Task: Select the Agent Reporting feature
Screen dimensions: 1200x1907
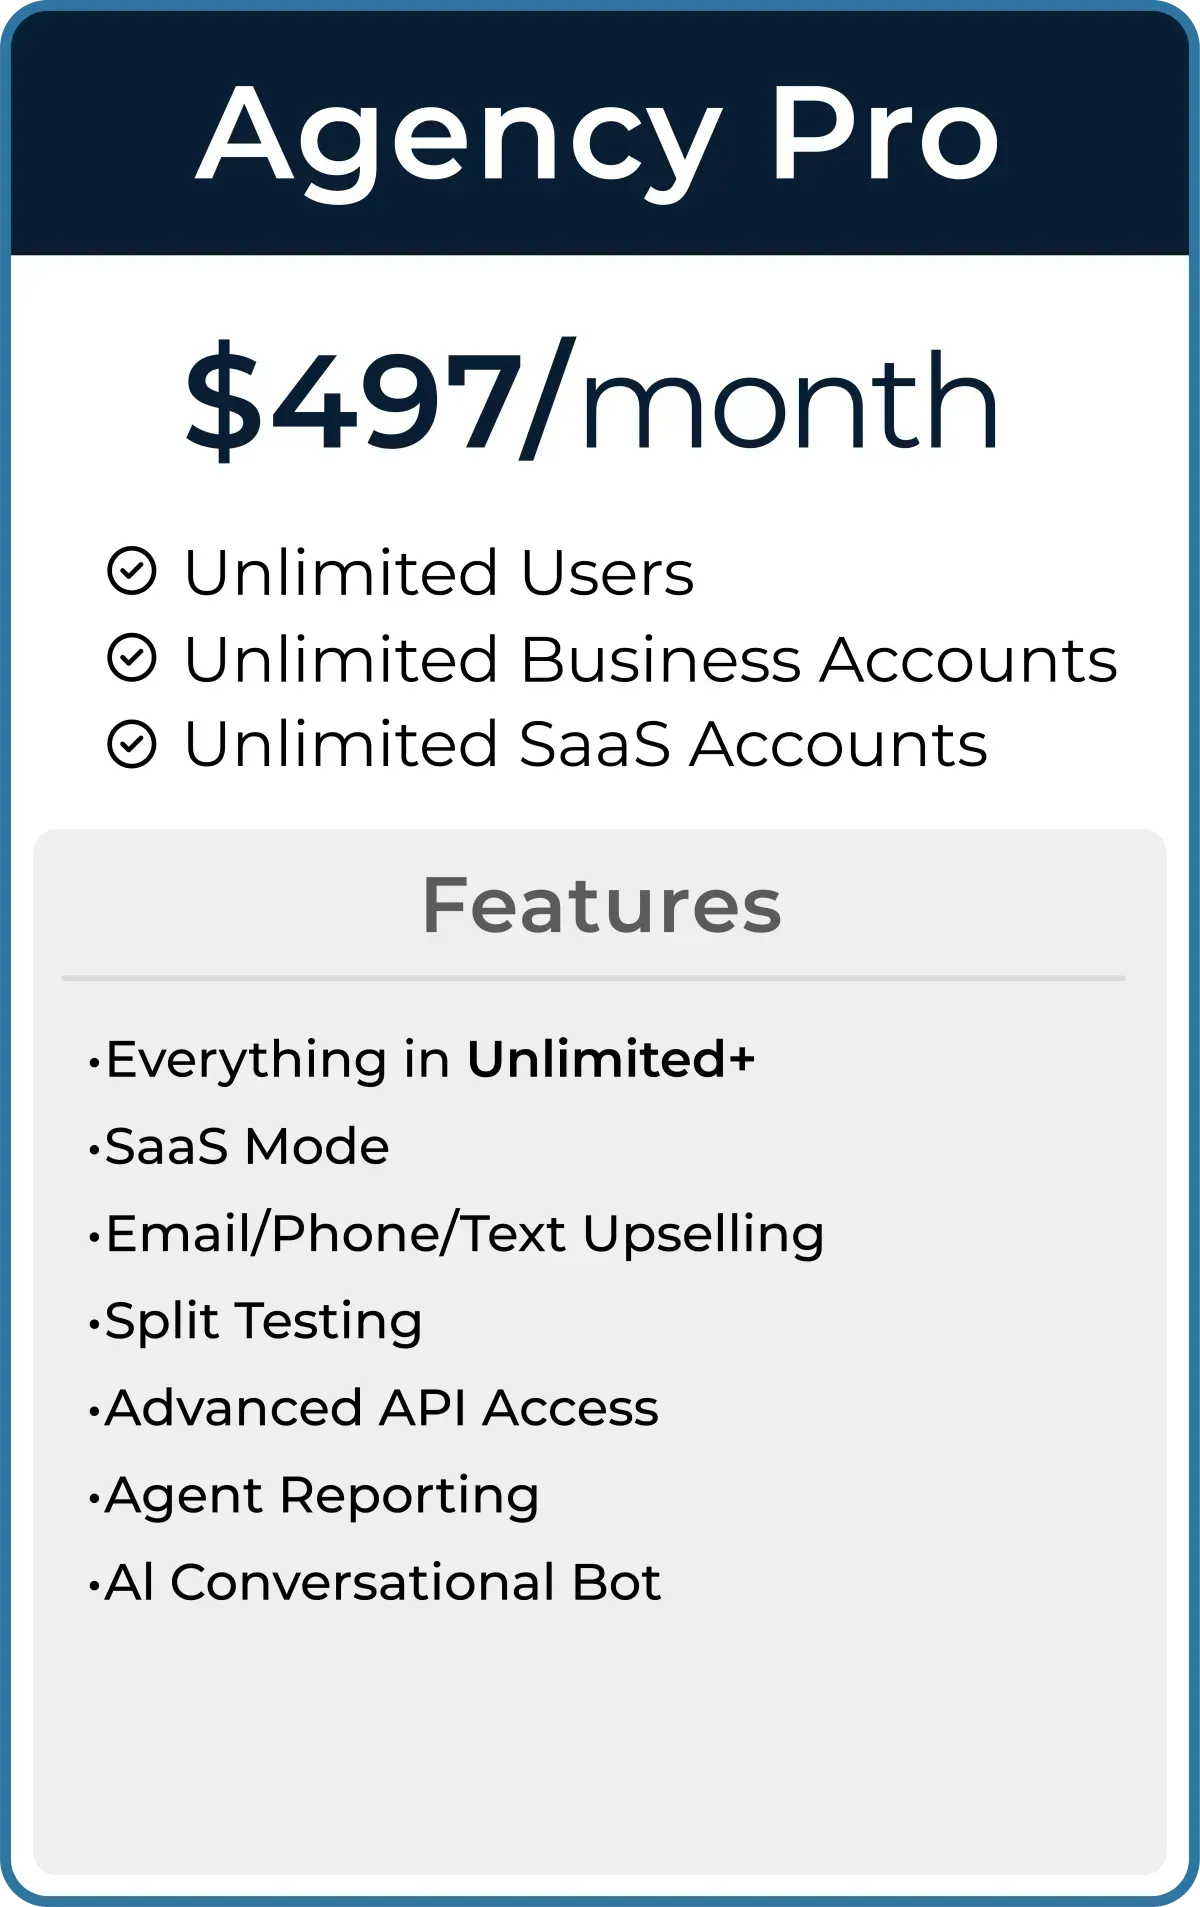Action: 314,1497
